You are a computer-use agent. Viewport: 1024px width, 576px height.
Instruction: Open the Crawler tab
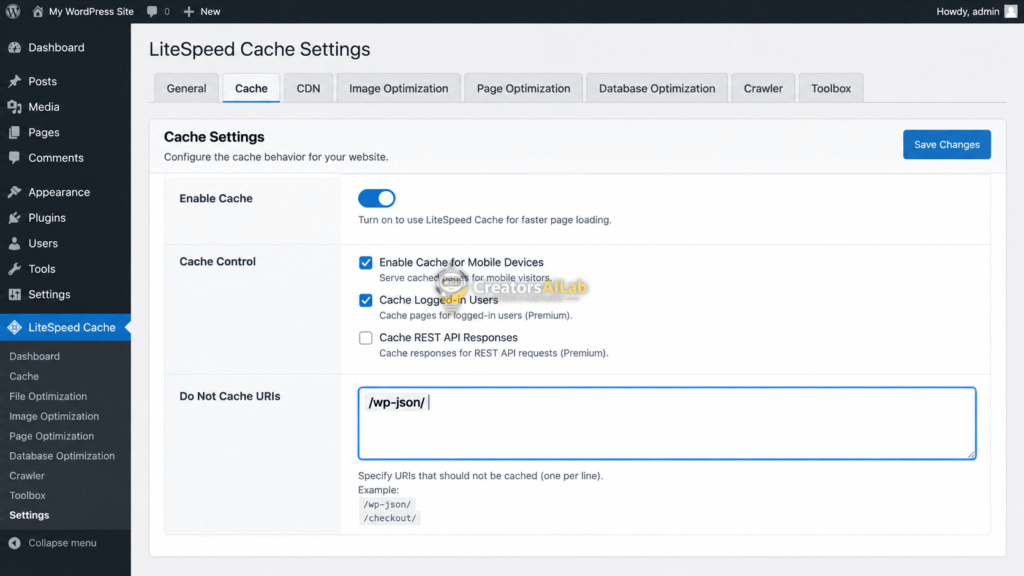coord(763,88)
